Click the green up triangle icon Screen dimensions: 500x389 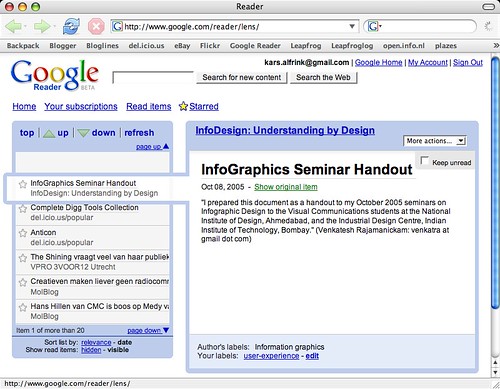point(49,133)
